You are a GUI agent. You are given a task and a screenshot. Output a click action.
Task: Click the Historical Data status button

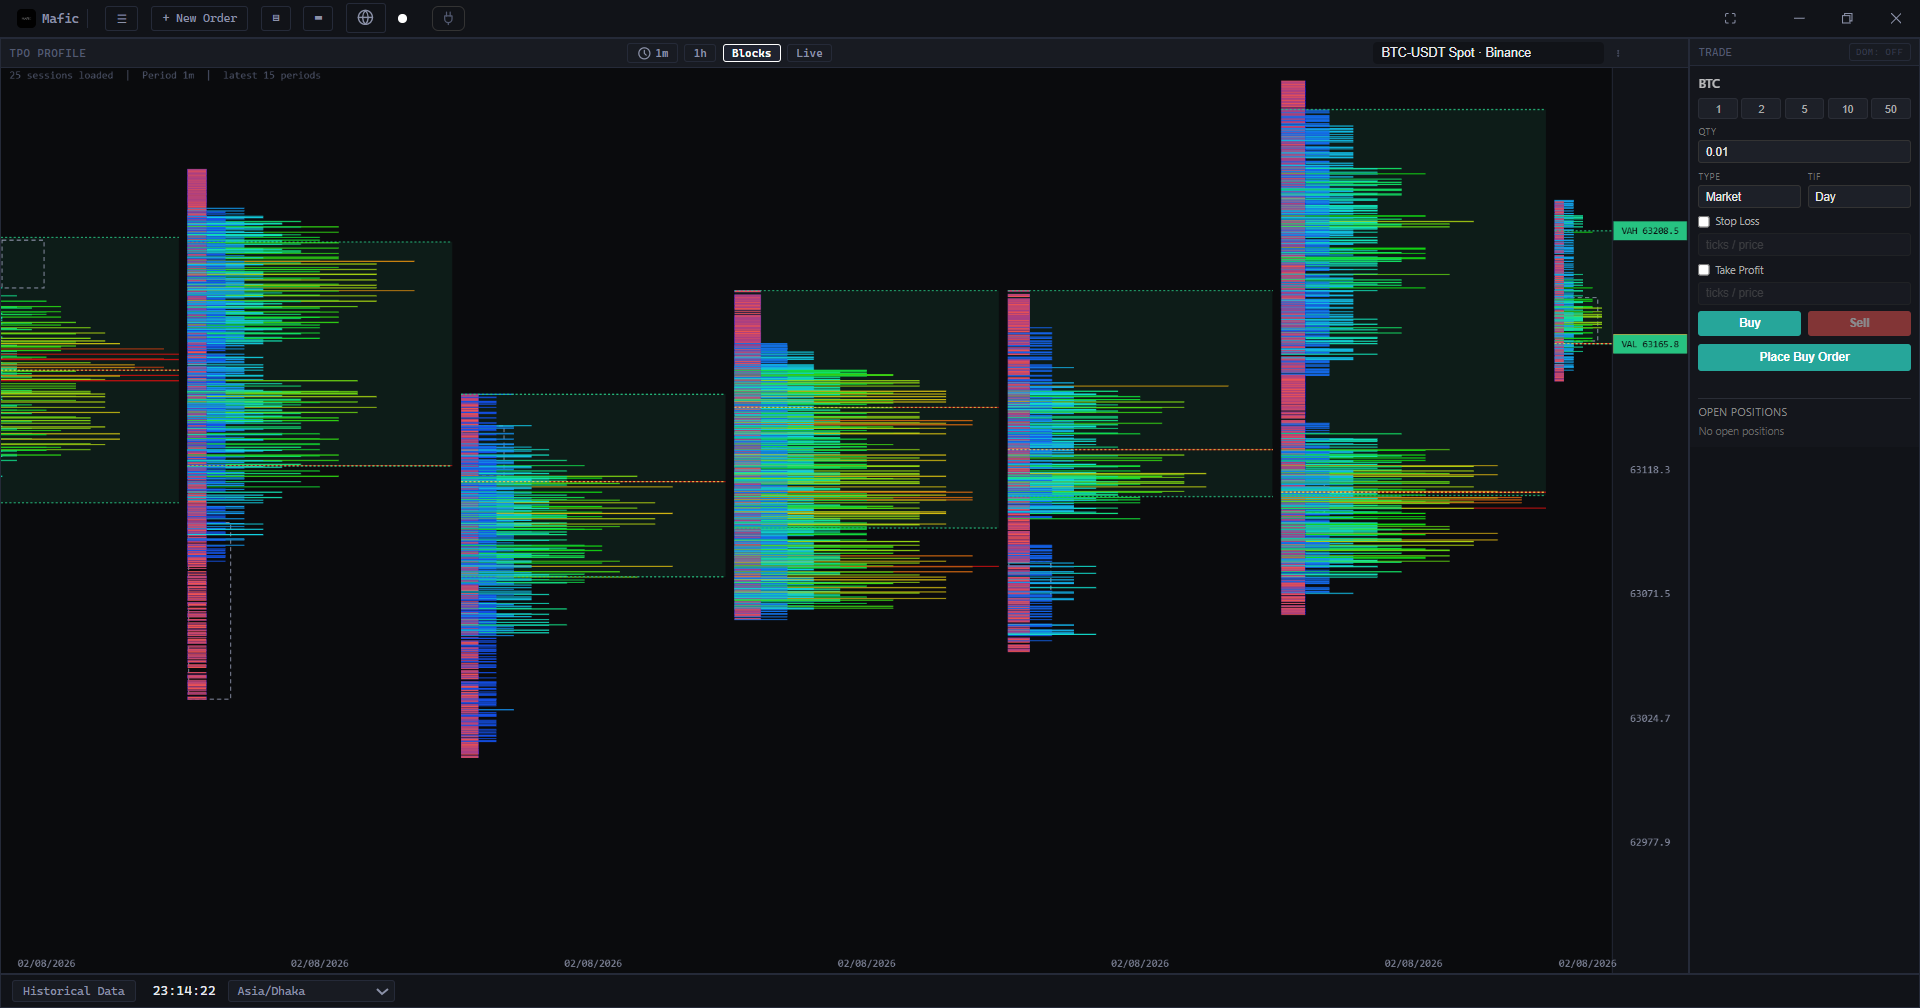point(74,991)
